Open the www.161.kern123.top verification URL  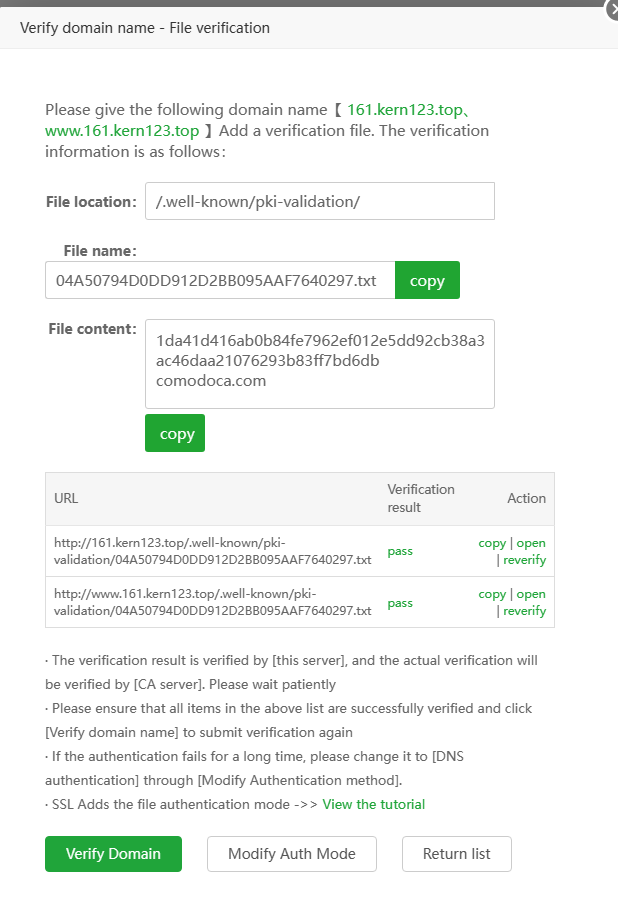pyautogui.click(x=531, y=594)
